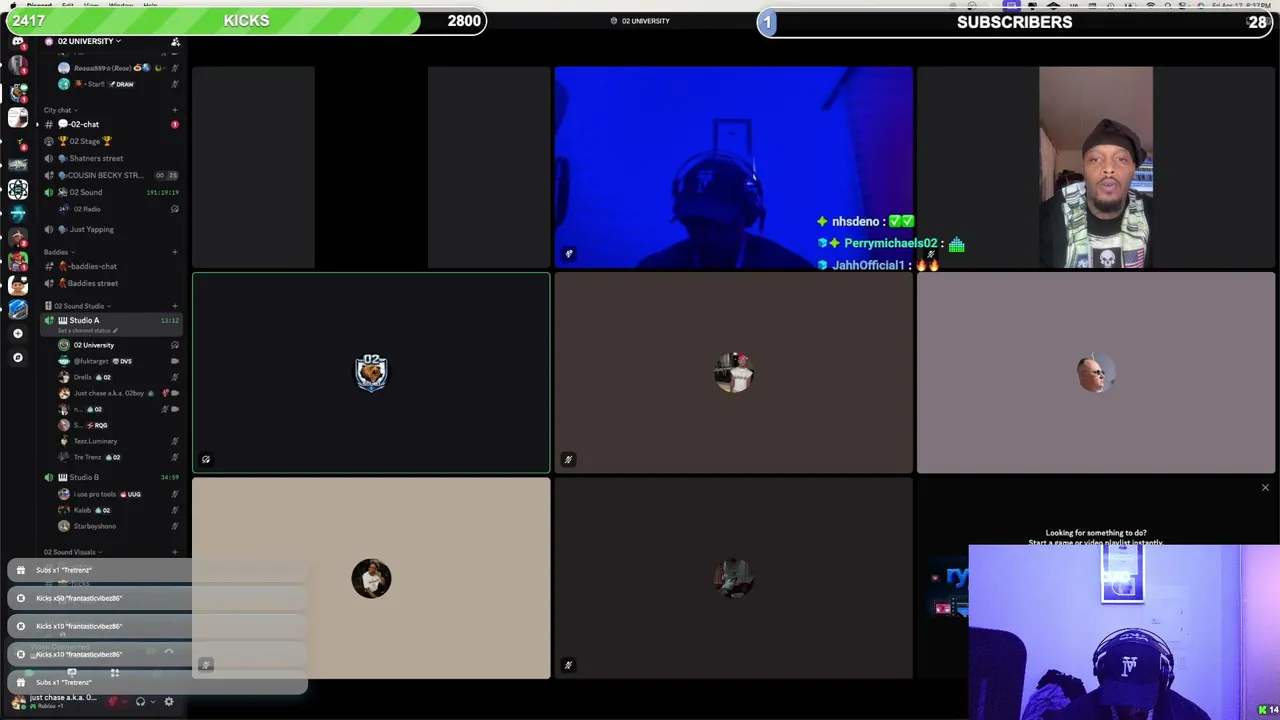Add a channel to 02 Sound Visuals
This screenshot has width=1280, height=720.
point(175,552)
